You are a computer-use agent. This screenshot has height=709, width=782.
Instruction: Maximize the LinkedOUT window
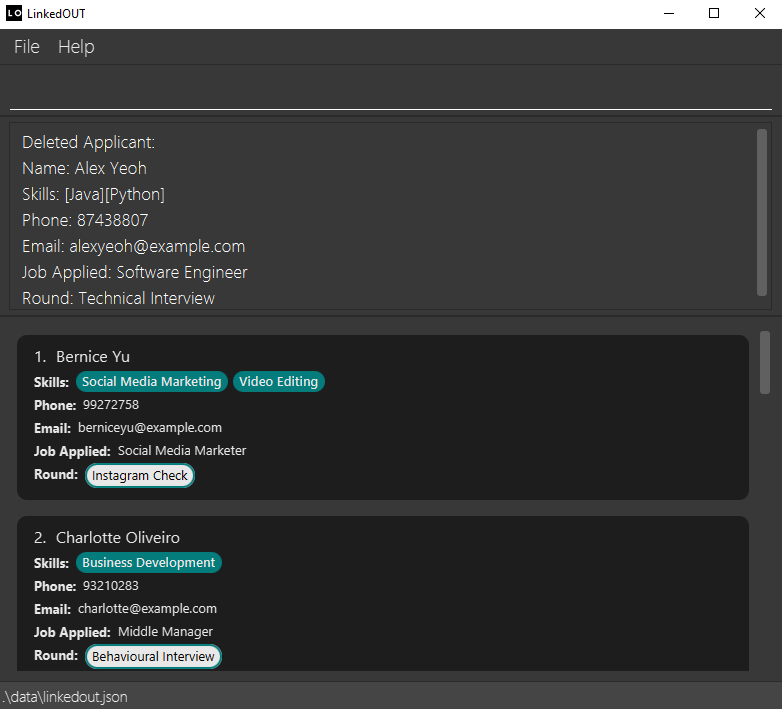click(x=713, y=14)
